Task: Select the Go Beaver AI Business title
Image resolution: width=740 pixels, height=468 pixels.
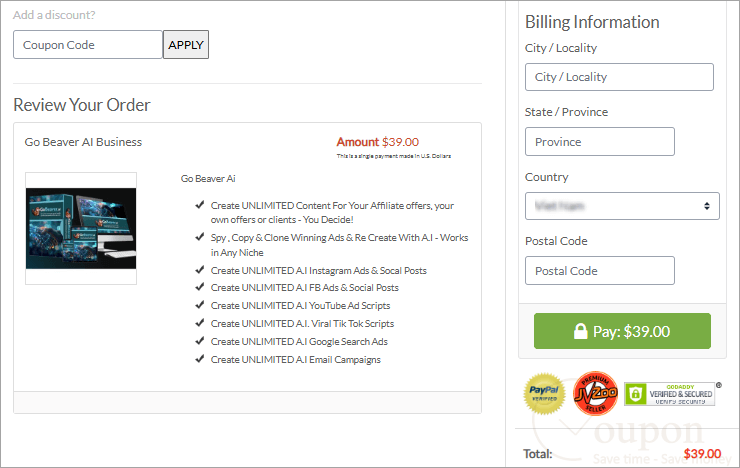Action: coord(83,142)
